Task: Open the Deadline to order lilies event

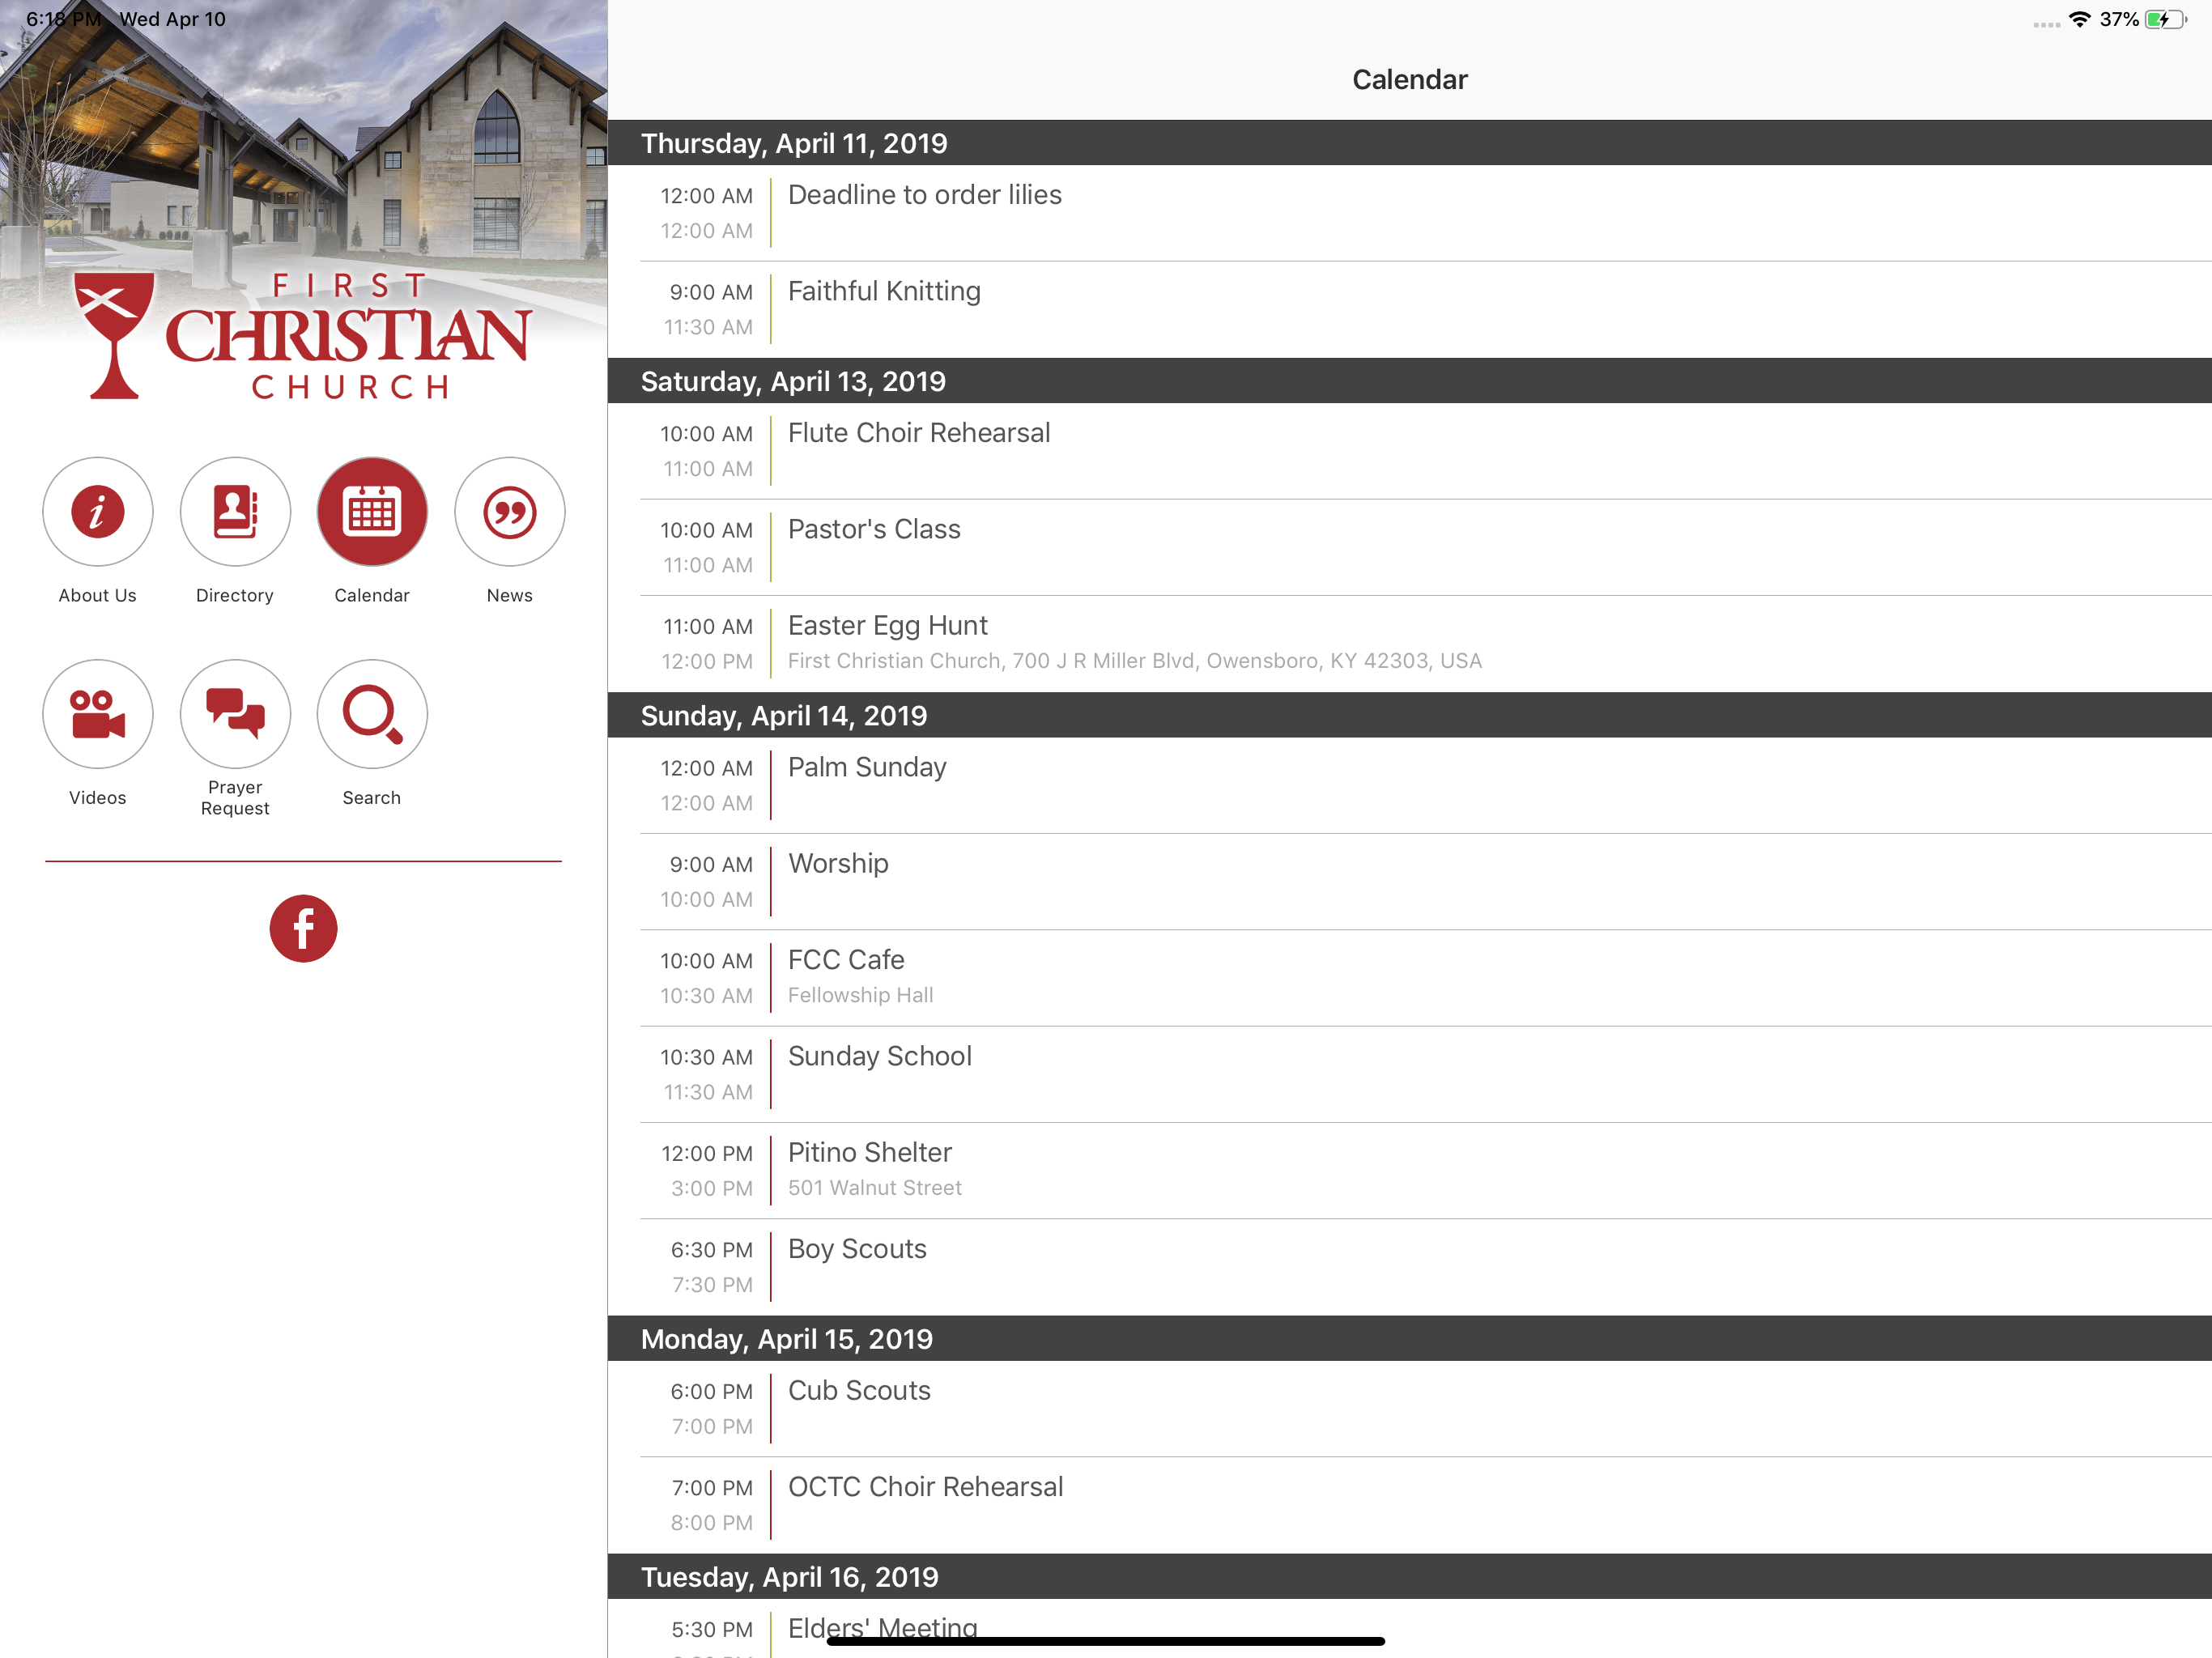Action: [x=1410, y=213]
